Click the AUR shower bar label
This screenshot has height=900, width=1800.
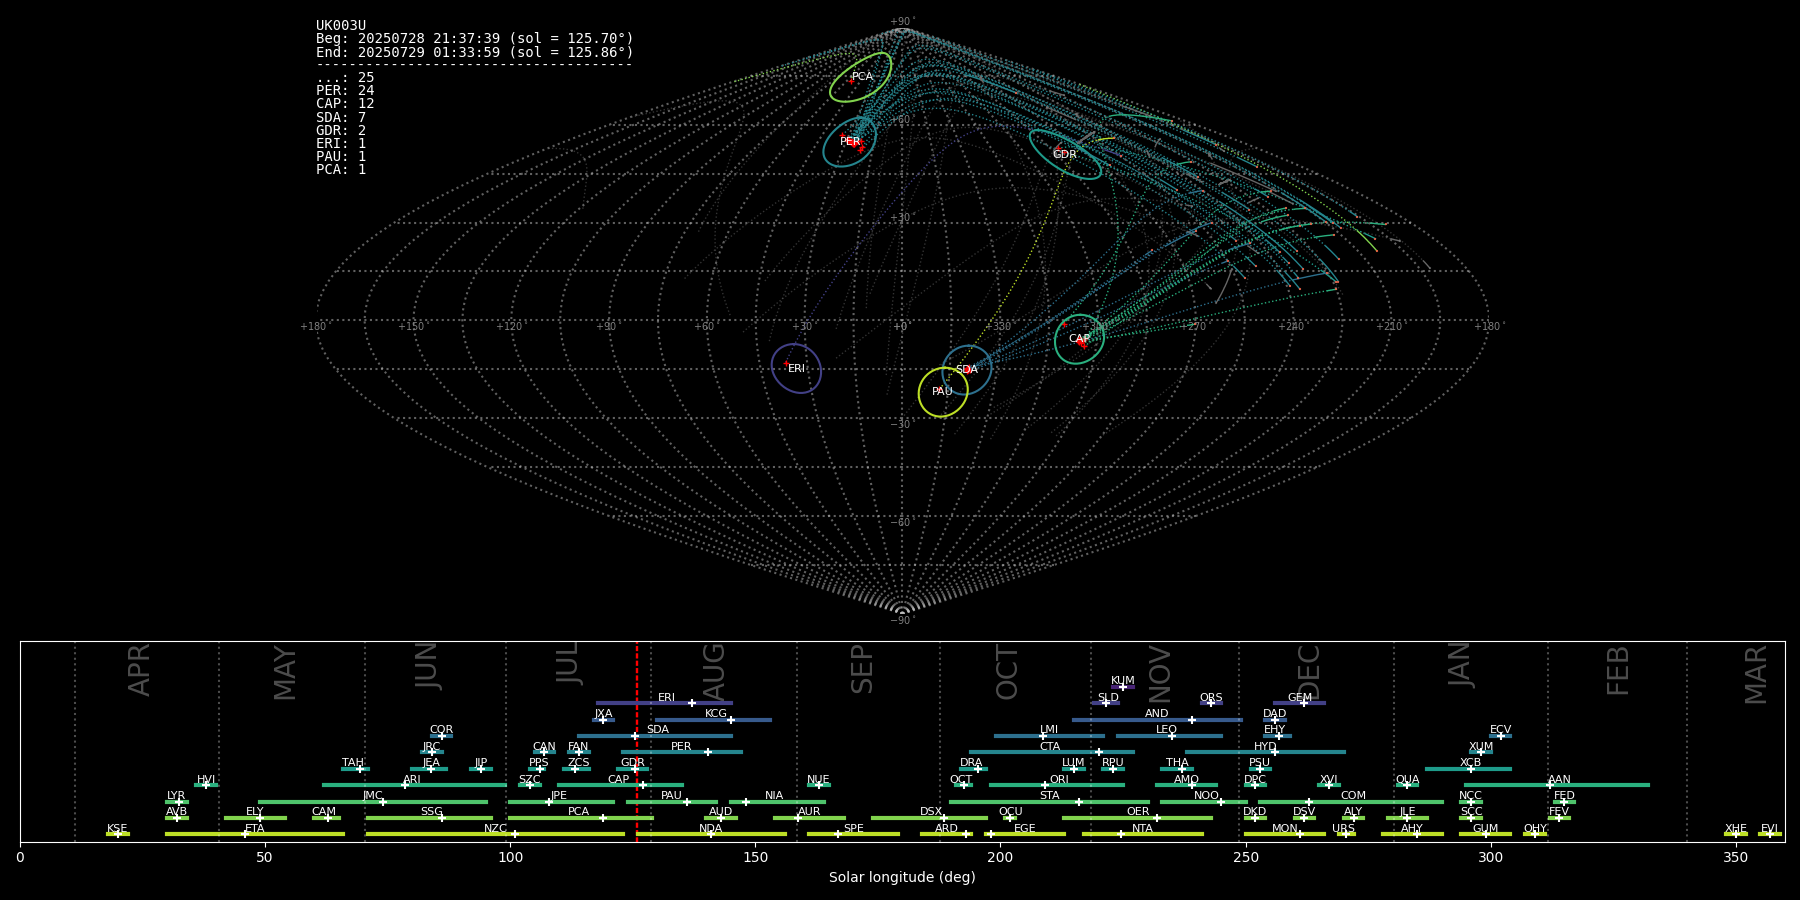809,812
